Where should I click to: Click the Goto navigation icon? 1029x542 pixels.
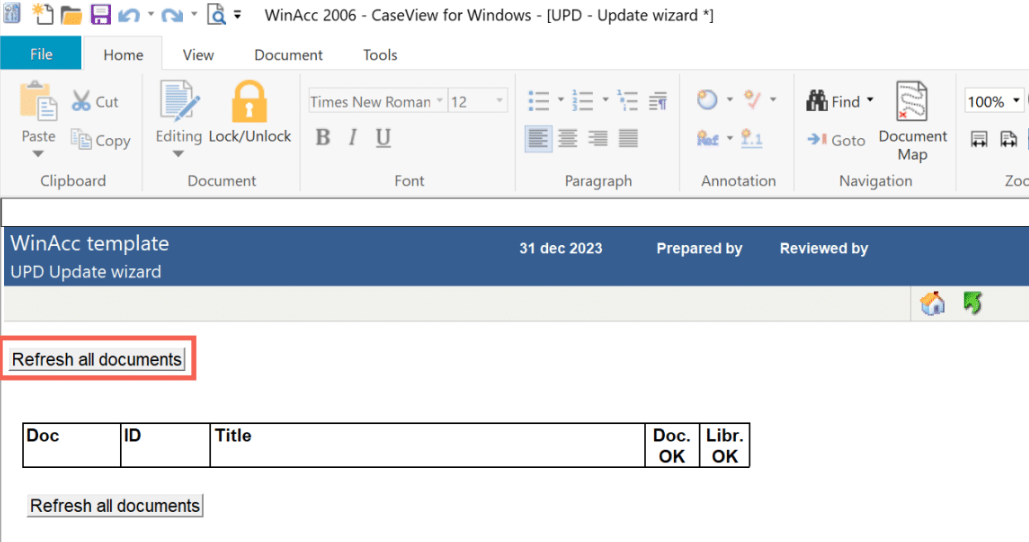pyautogui.click(x=817, y=140)
